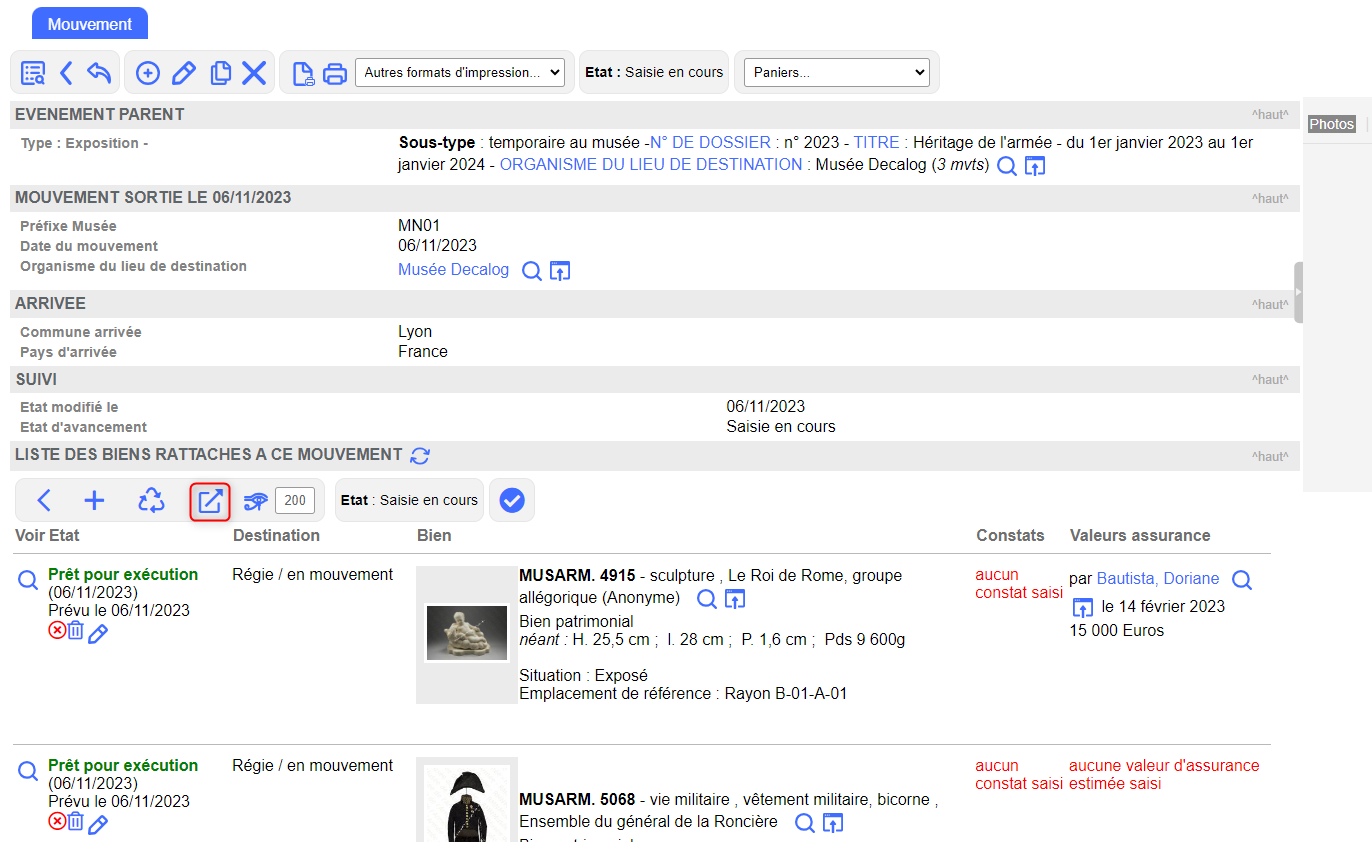Click 'aucune valeur d'assurance estimée saisi' text
The width and height of the screenshot is (1372, 842).
click(x=1164, y=775)
